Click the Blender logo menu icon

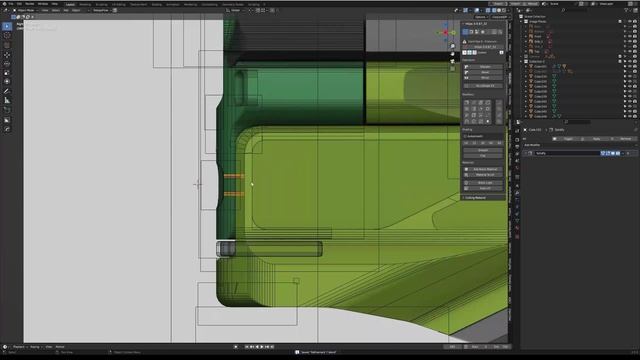(4, 4)
